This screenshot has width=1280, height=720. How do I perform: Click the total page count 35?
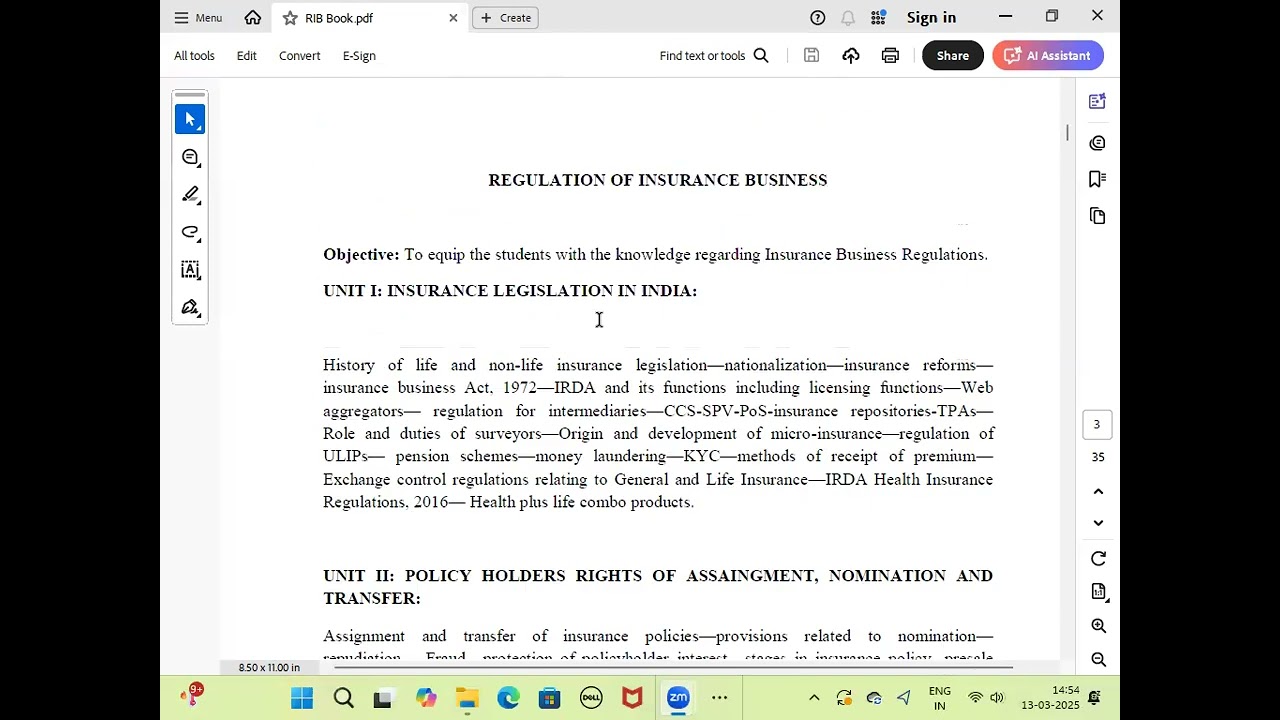[1098, 457]
